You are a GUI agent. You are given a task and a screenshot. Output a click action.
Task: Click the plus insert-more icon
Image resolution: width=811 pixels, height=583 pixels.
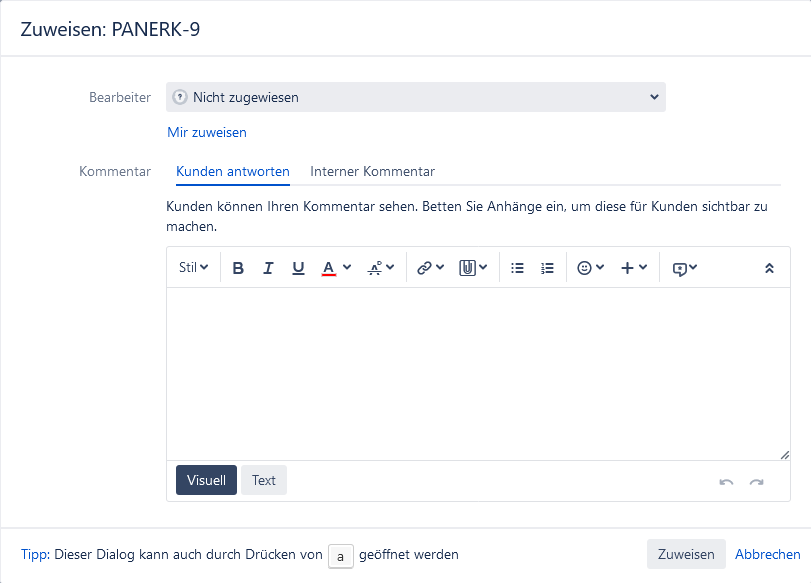point(627,268)
